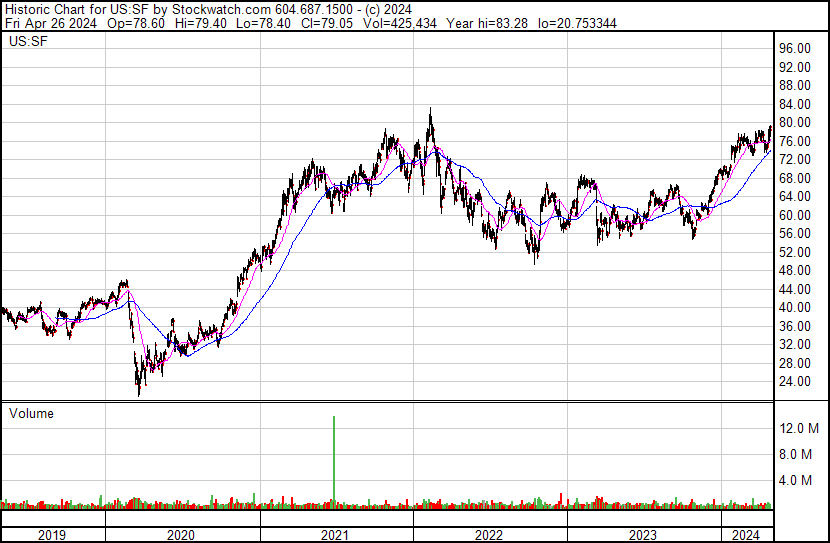This screenshot has width=830, height=543.
Task: Click the 92.00 price axis label
Action: pos(795,67)
